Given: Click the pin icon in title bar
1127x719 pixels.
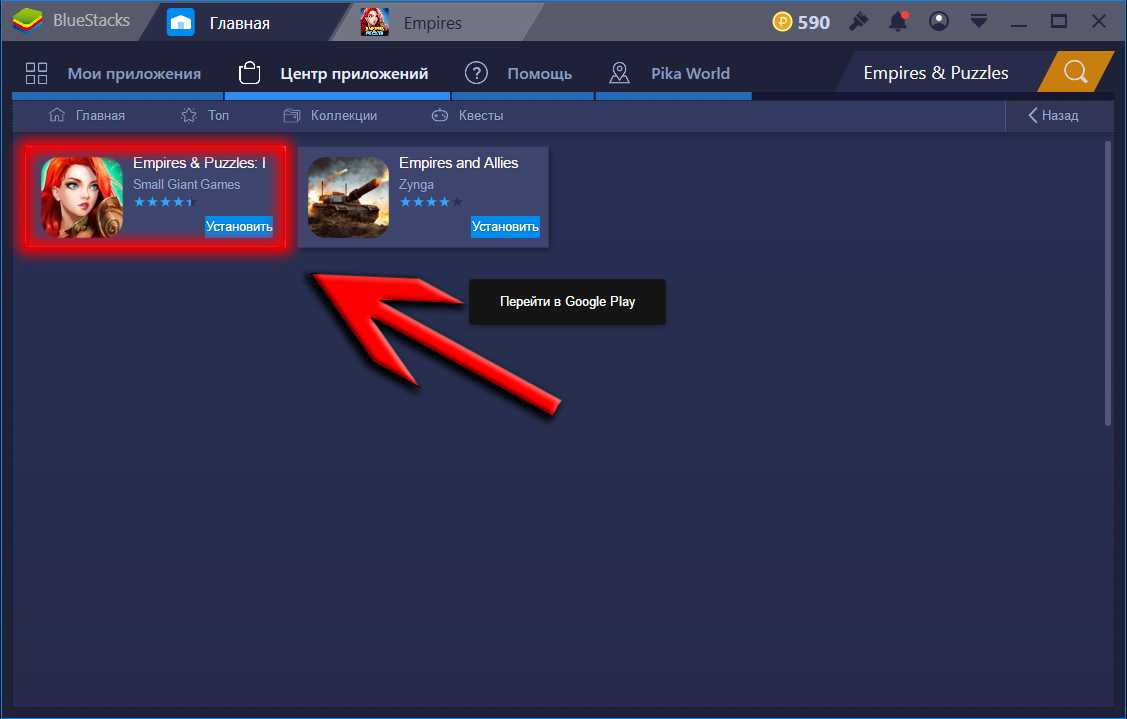Looking at the screenshot, I should (858, 21).
